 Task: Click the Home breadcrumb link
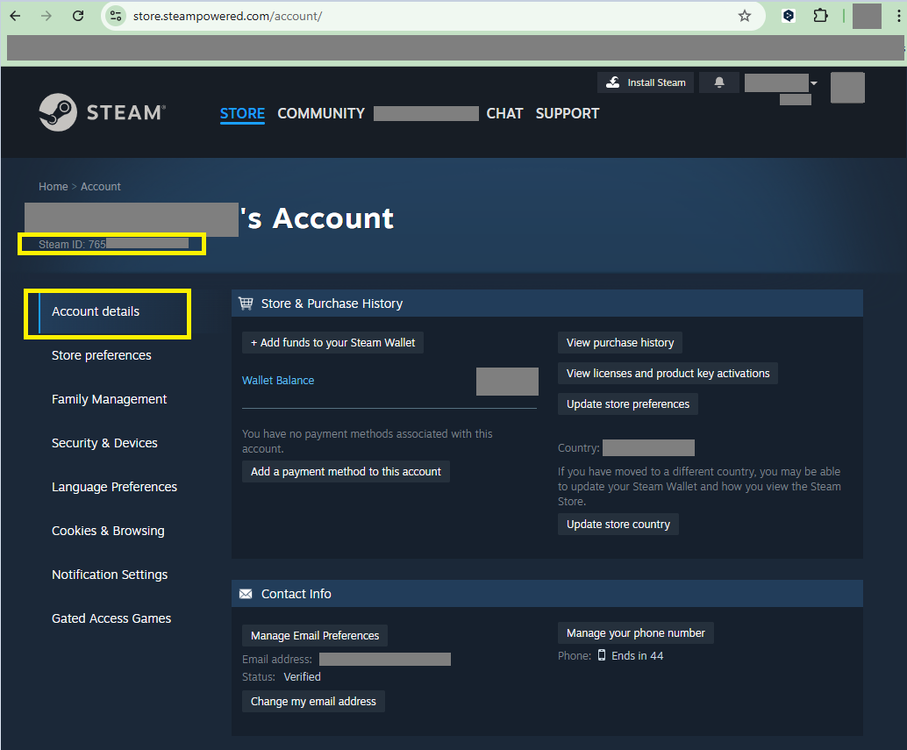53,187
